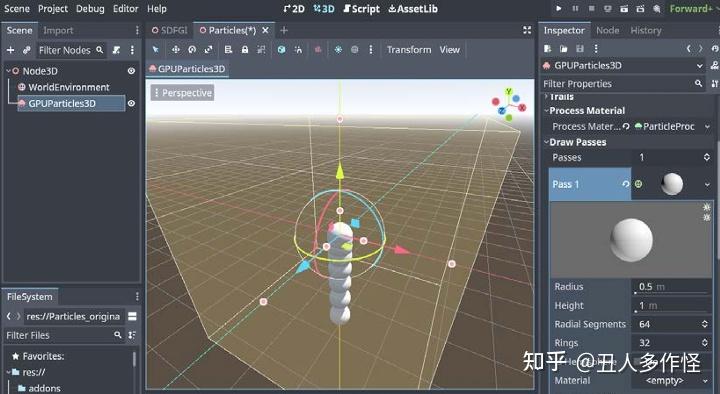The image size is (720, 394).
Task: Open the GPUParticles3D particles toolbar icon
Action: (318, 50)
